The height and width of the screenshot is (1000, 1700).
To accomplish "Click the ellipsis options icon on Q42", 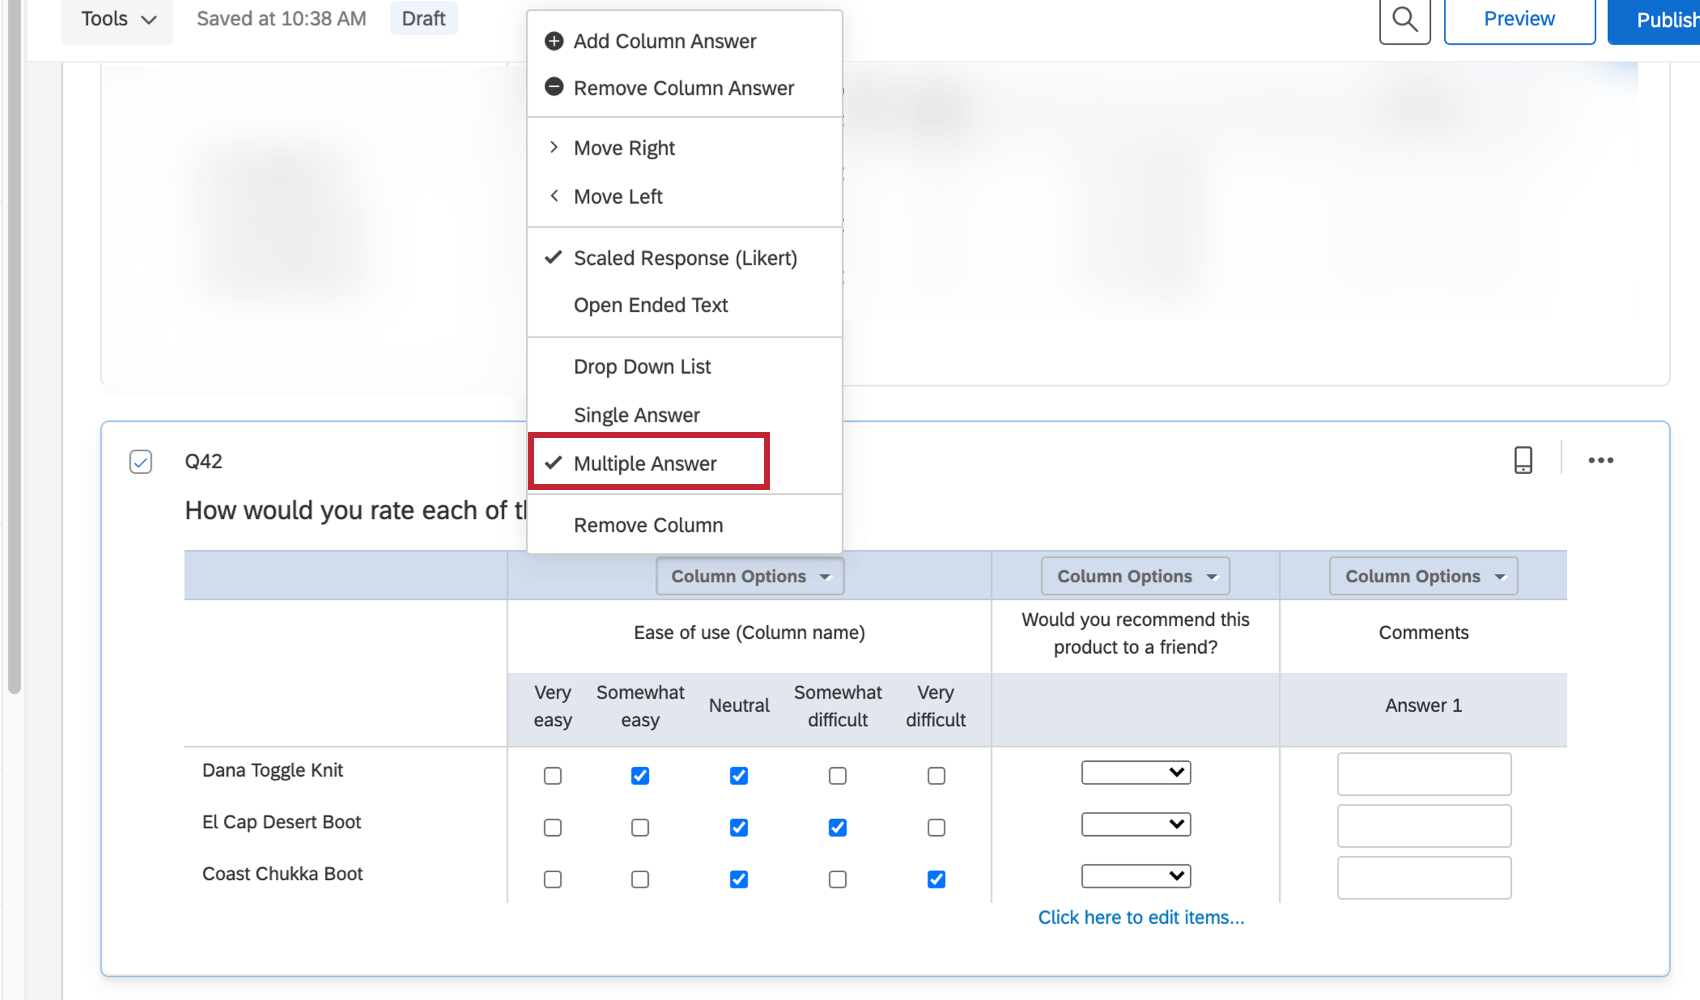I will 1601,460.
